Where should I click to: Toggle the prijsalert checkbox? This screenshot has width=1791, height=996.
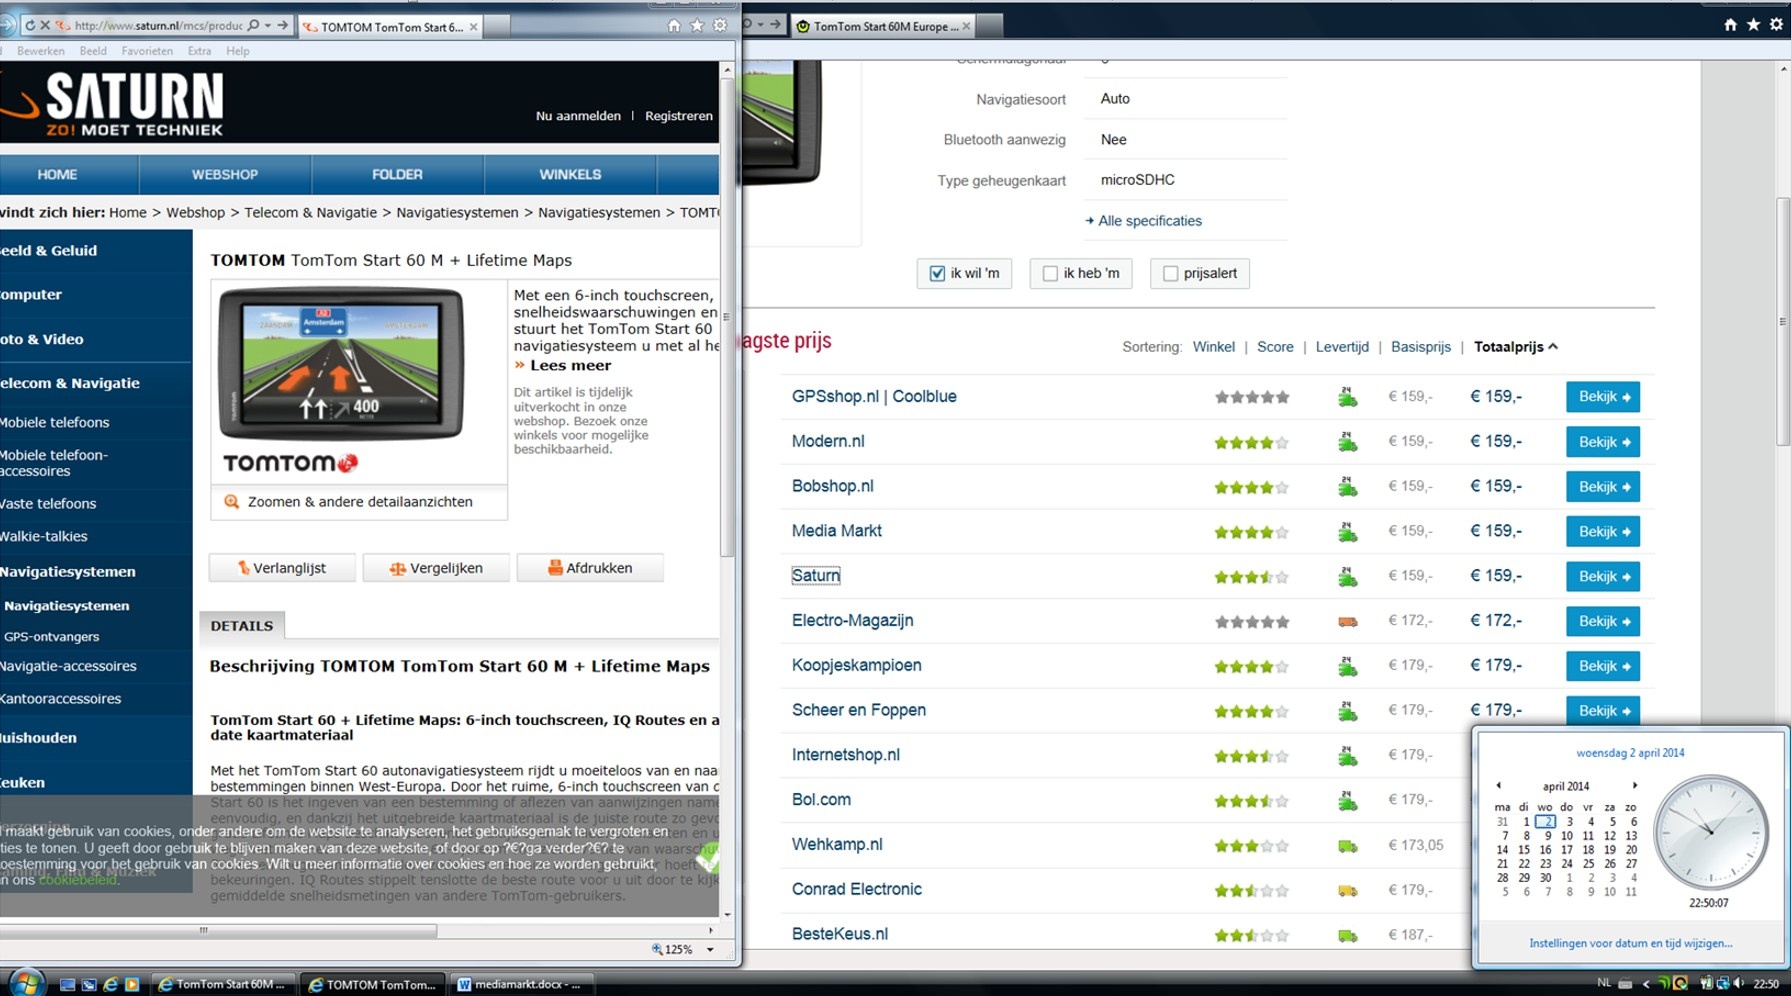coord(1170,273)
